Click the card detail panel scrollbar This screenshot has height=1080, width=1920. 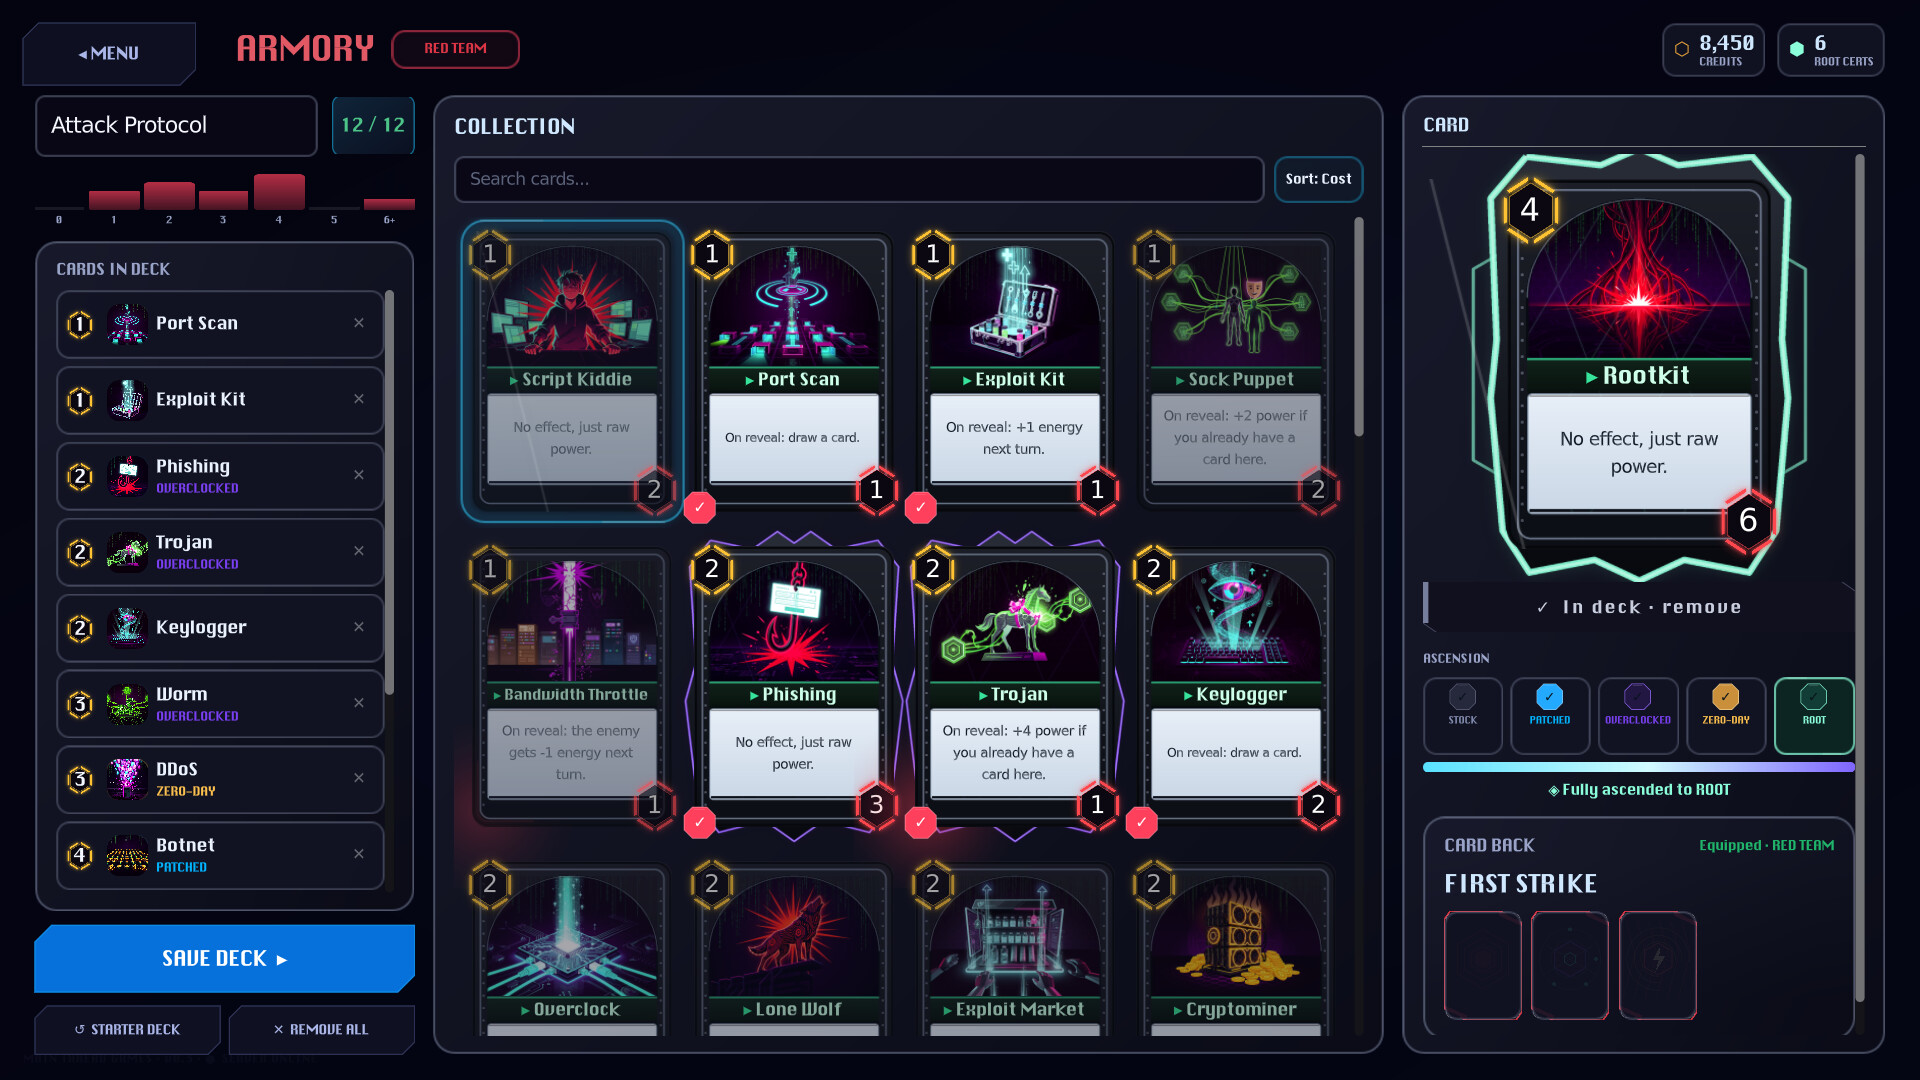(x=1860, y=578)
